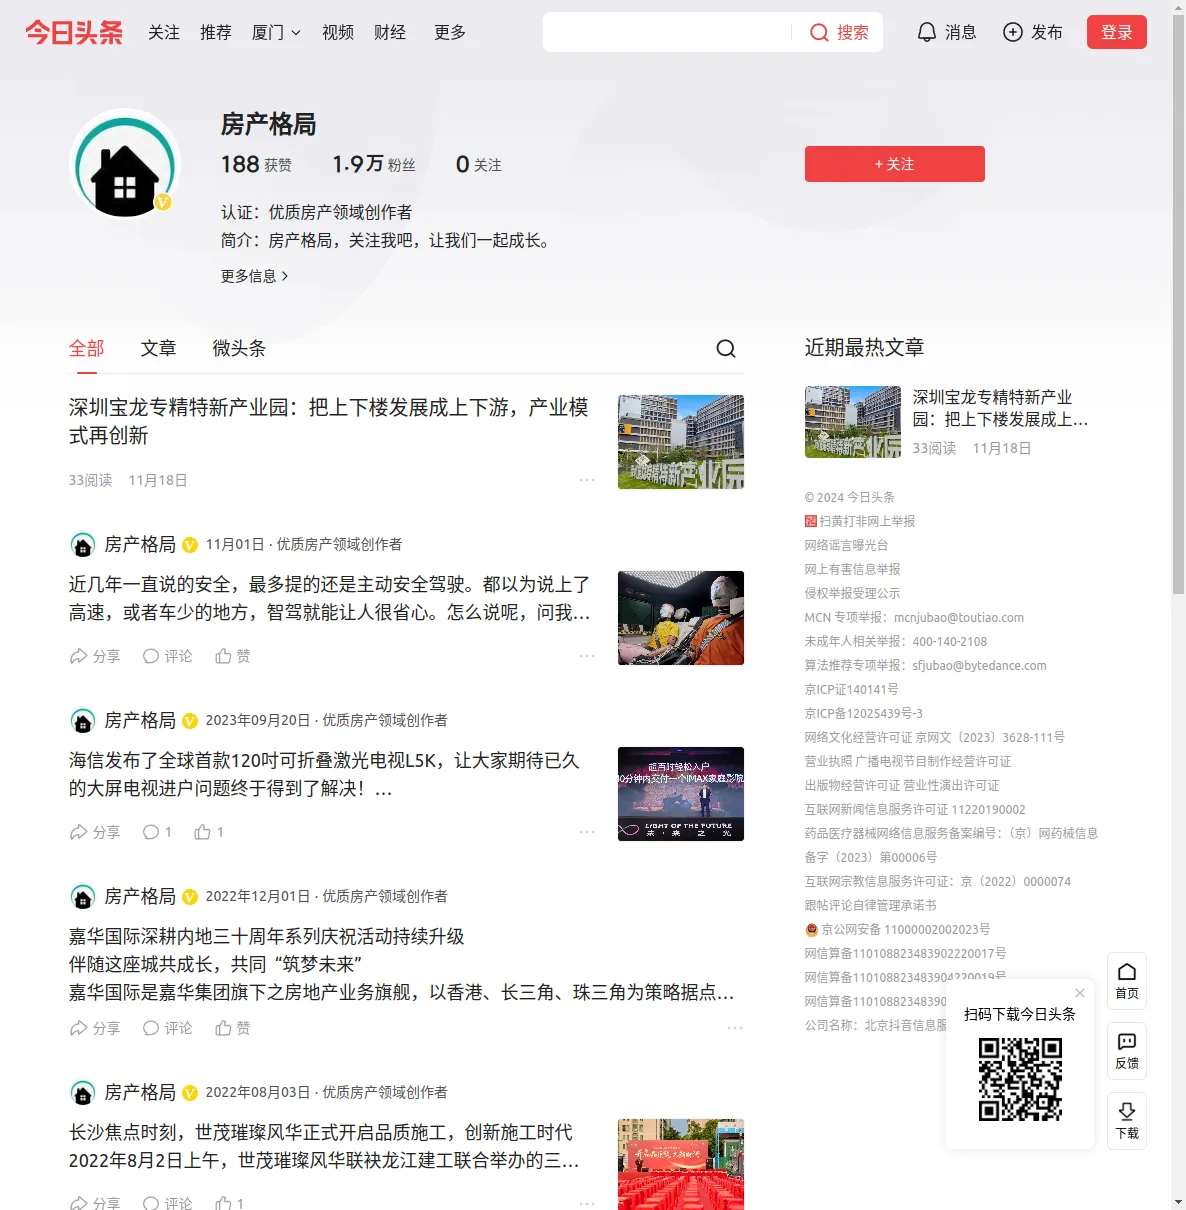
Task: Open 发布 publish plus icon
Action: 1032,32
